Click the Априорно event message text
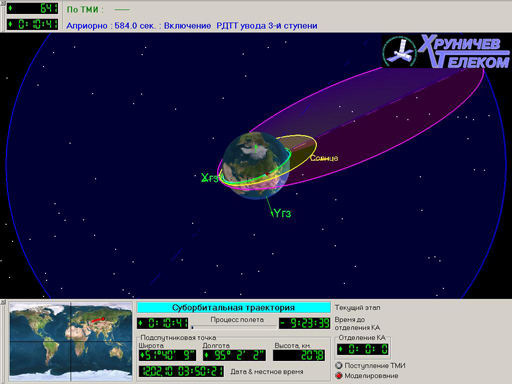 pos(192,26)
